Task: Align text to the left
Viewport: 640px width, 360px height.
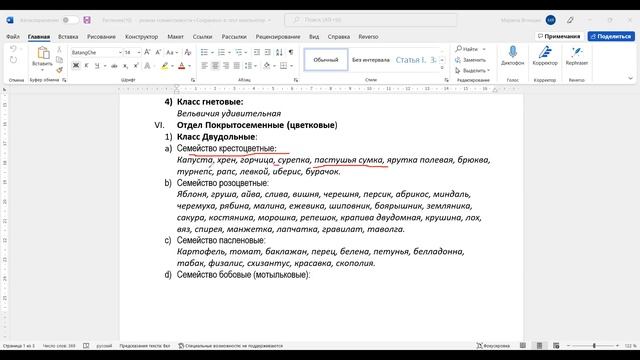Action: (204, 66)
